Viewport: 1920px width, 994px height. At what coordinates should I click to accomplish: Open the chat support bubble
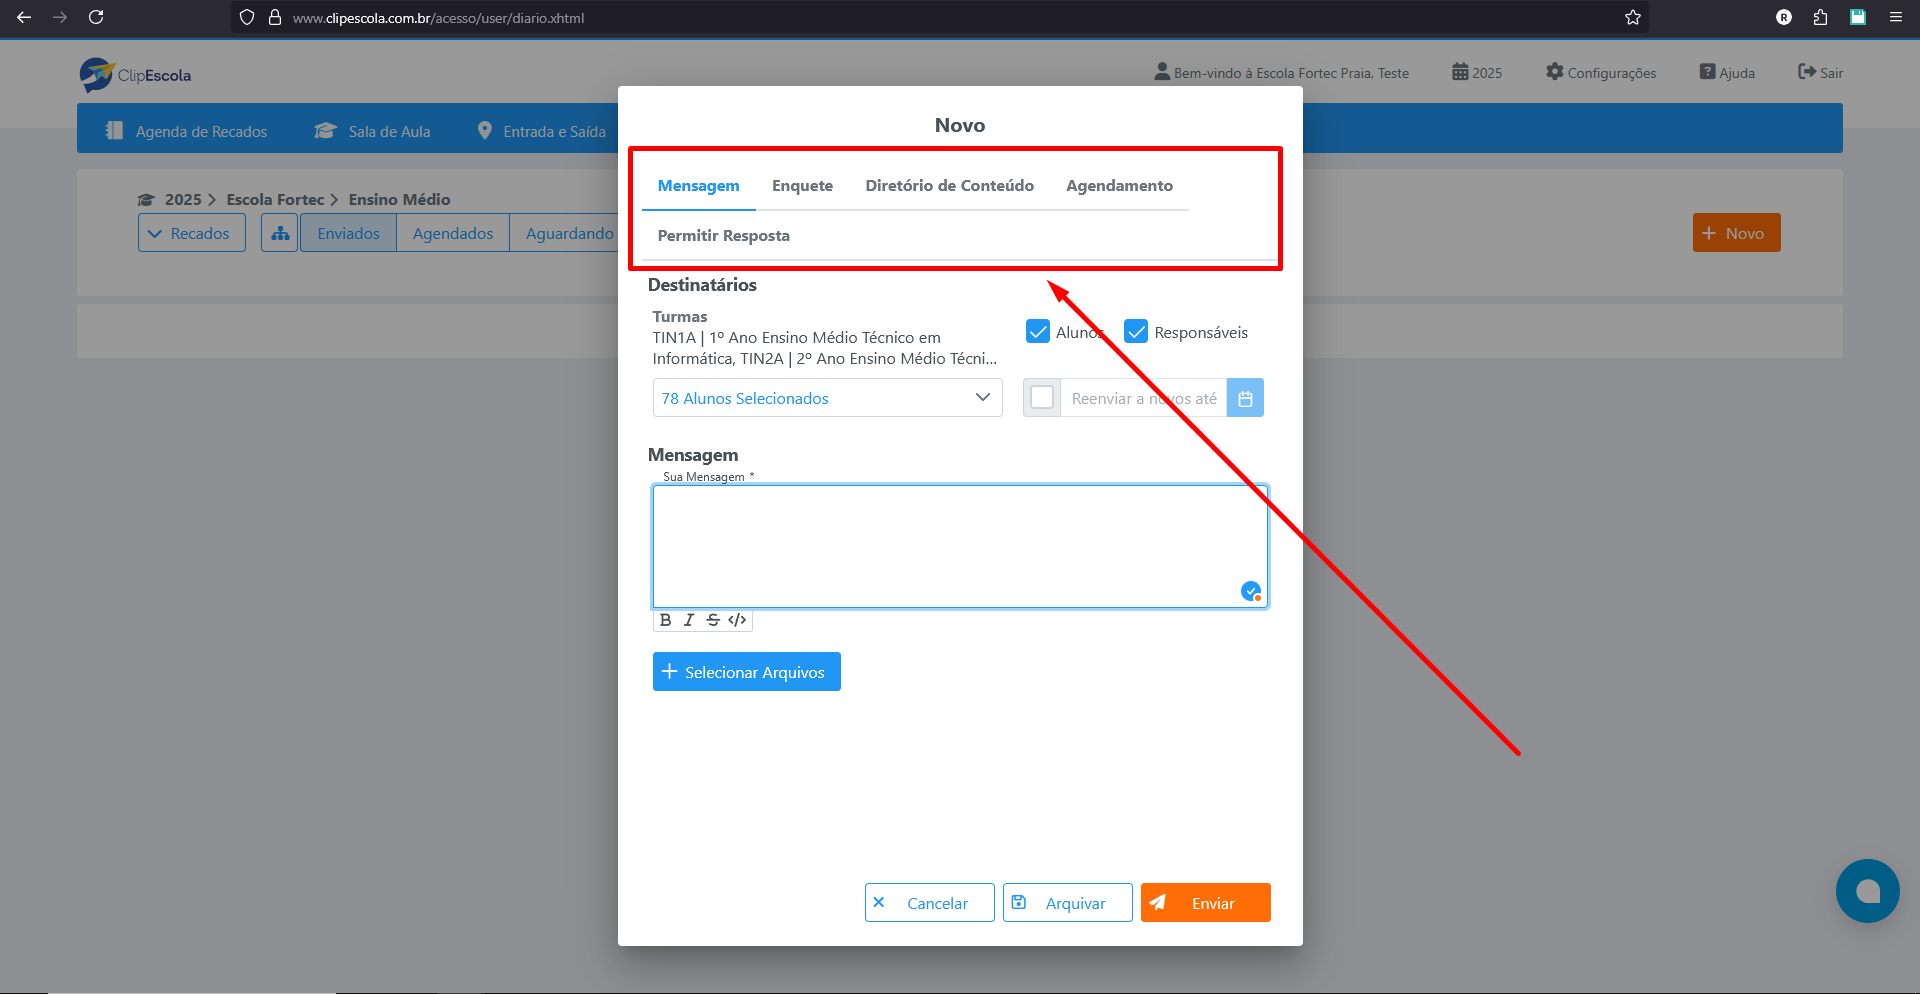click(x=1867, y=891)
